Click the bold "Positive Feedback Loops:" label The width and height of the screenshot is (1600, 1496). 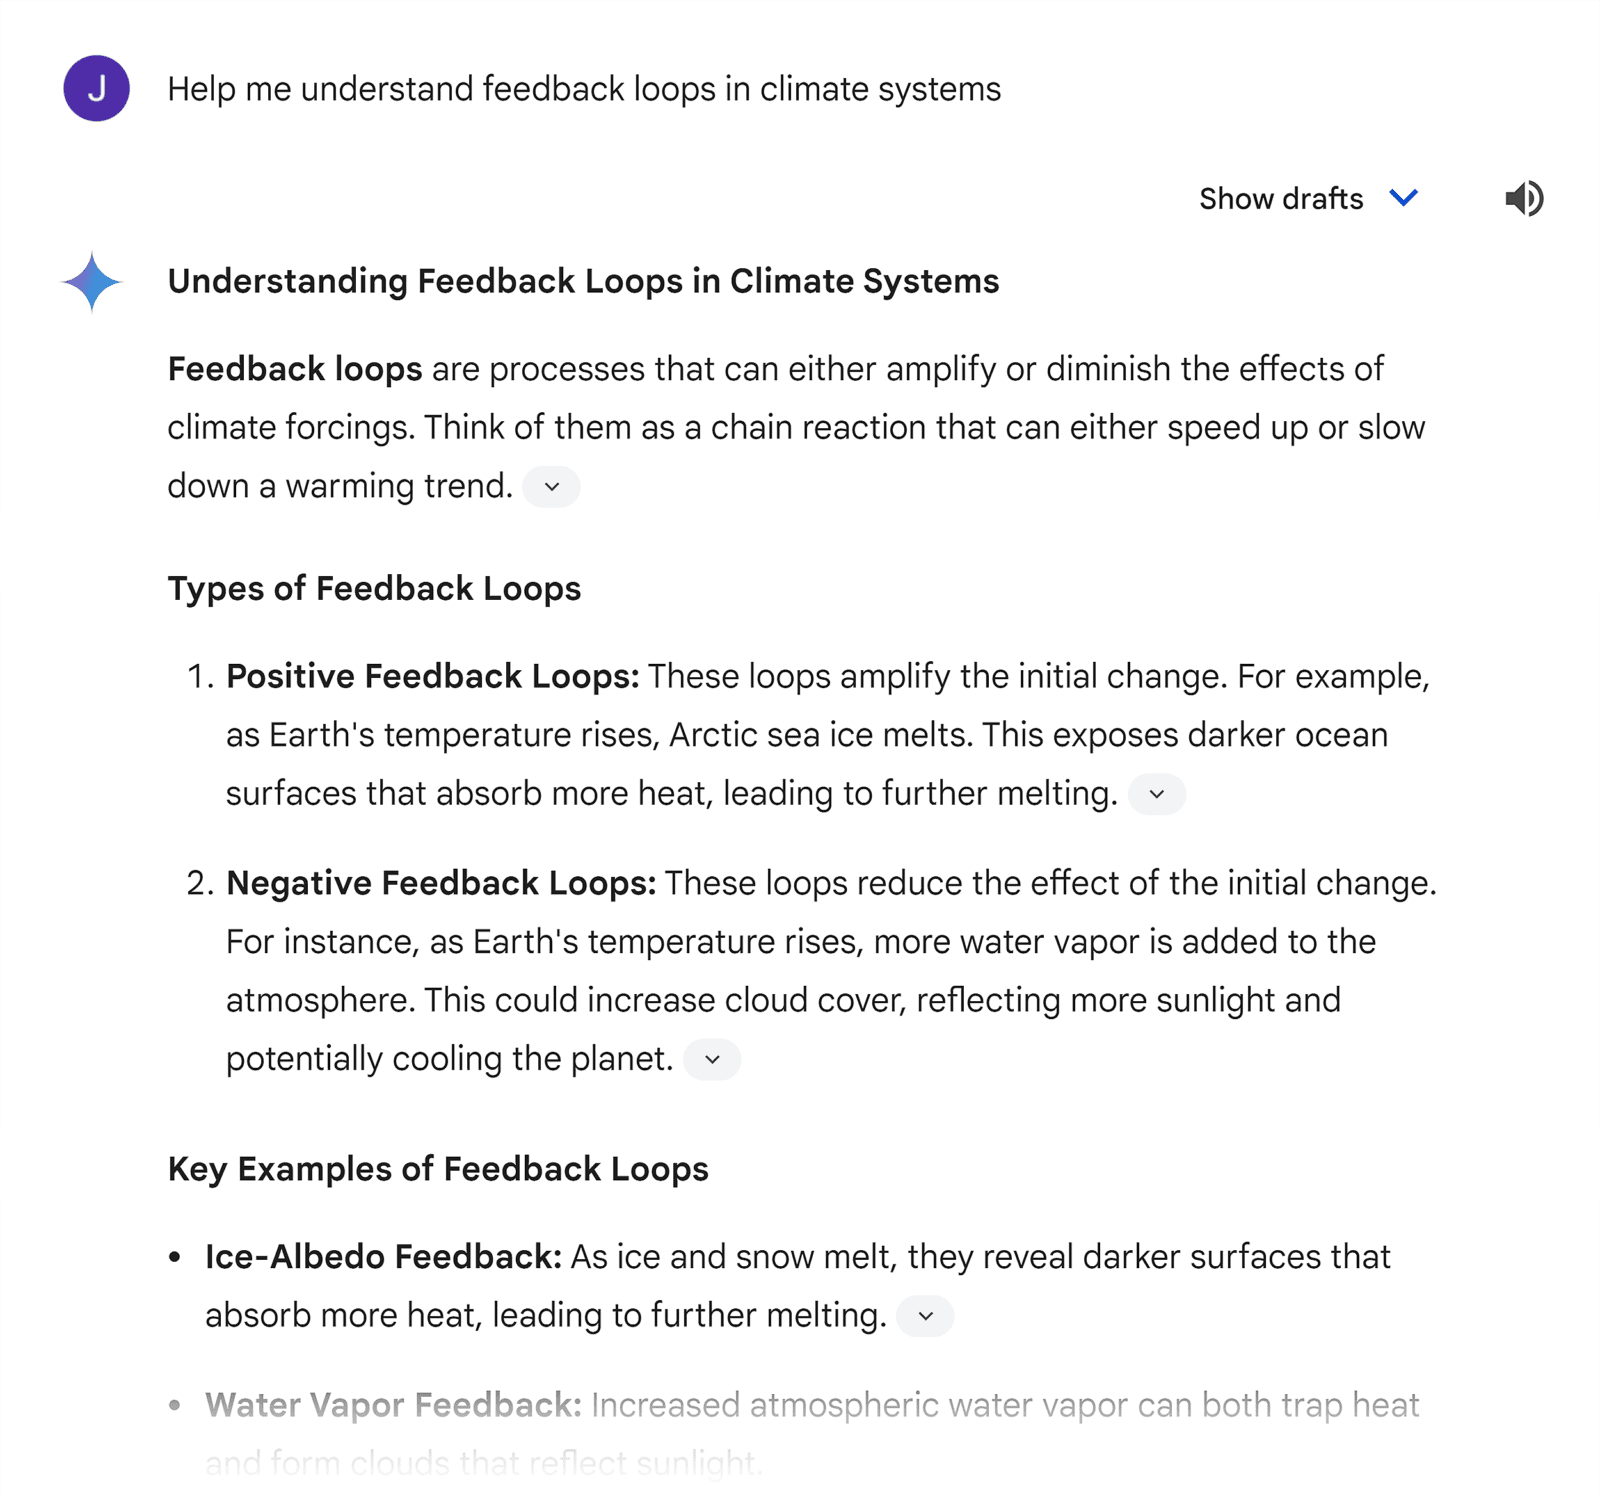coord(432,676)
